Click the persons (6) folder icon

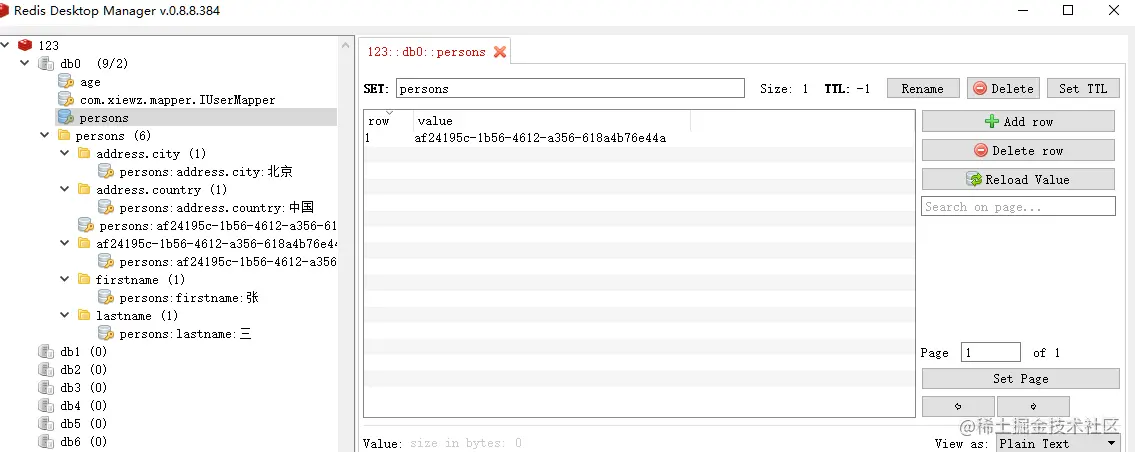(x=64, y=135)
